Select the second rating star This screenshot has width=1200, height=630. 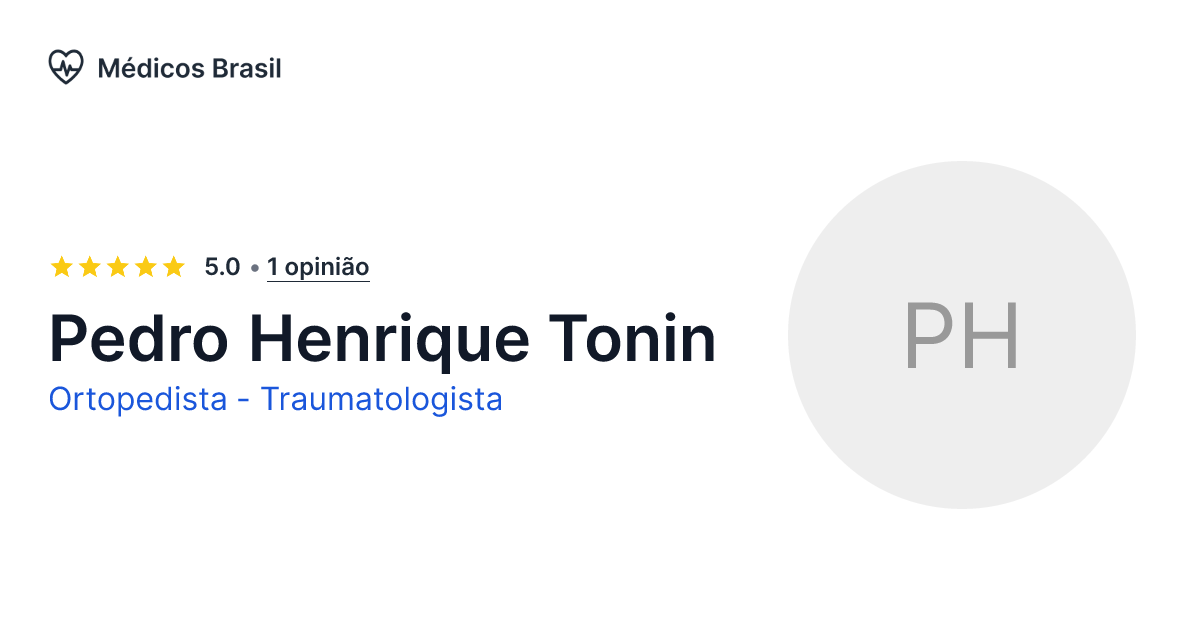click(x=90, y=266)
